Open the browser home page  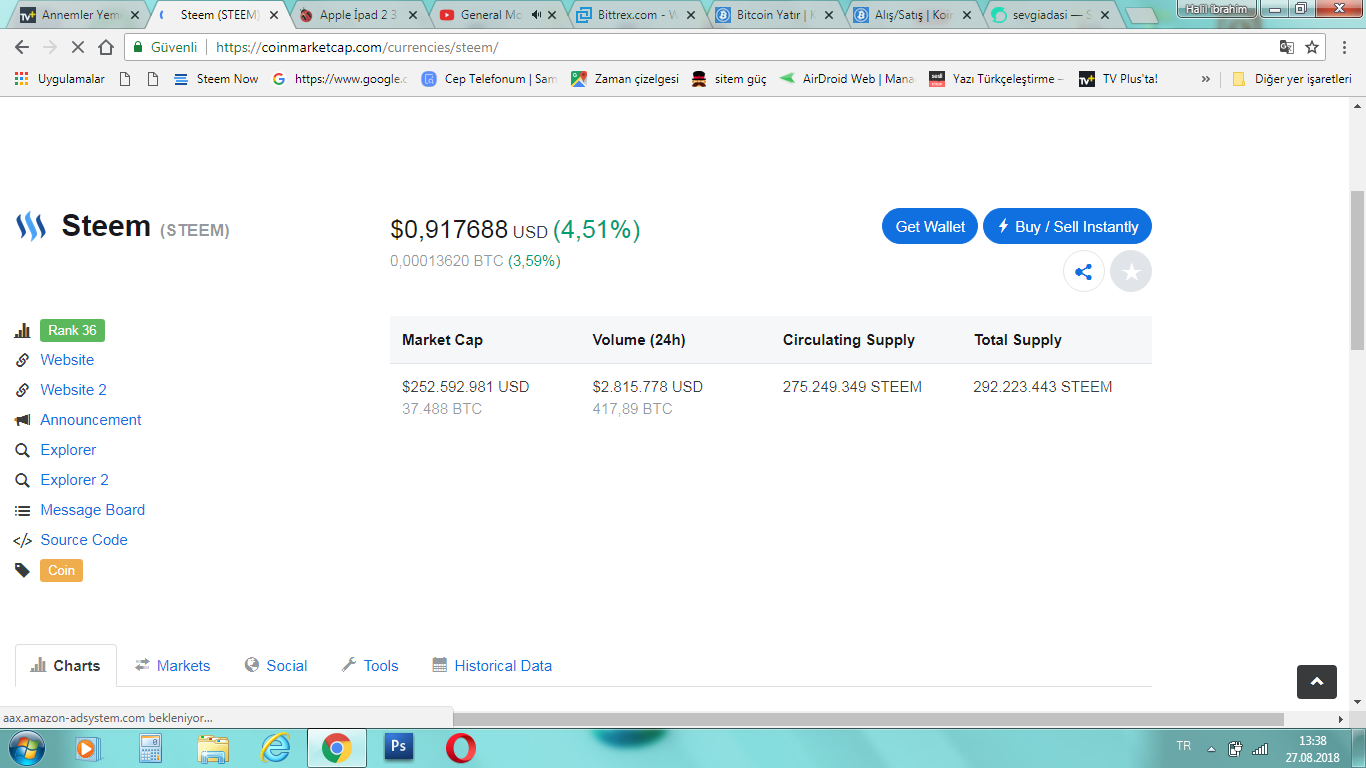coord(106,47)
